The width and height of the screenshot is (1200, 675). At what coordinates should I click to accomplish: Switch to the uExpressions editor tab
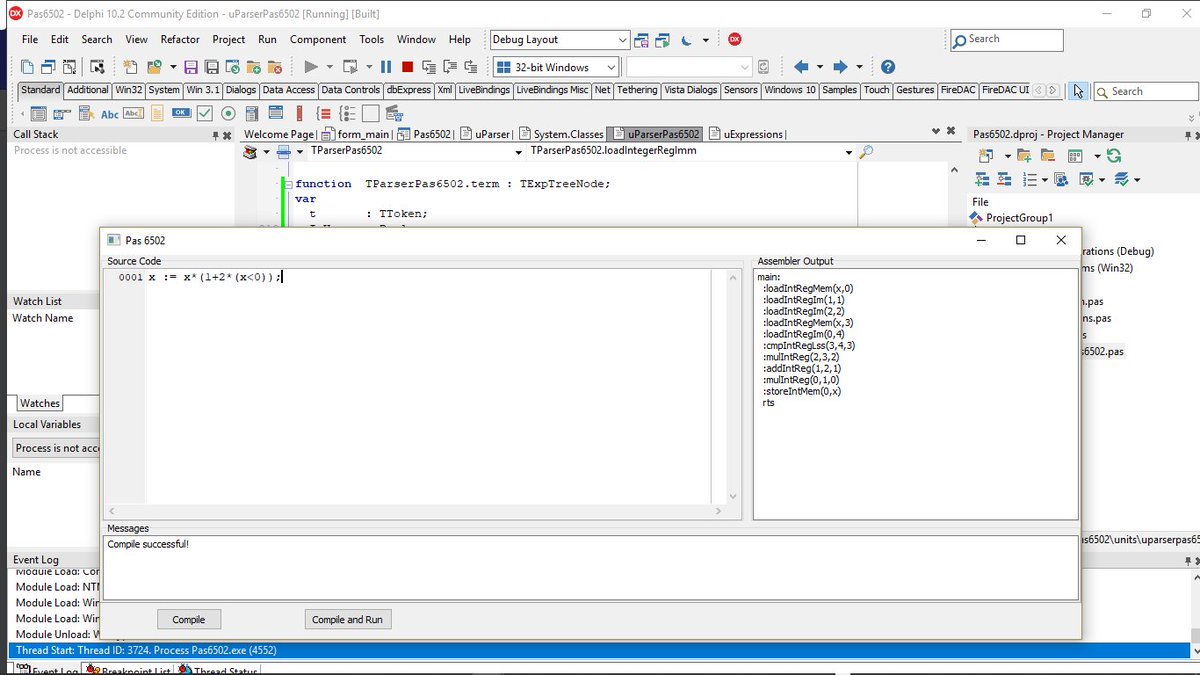[753, 134]
